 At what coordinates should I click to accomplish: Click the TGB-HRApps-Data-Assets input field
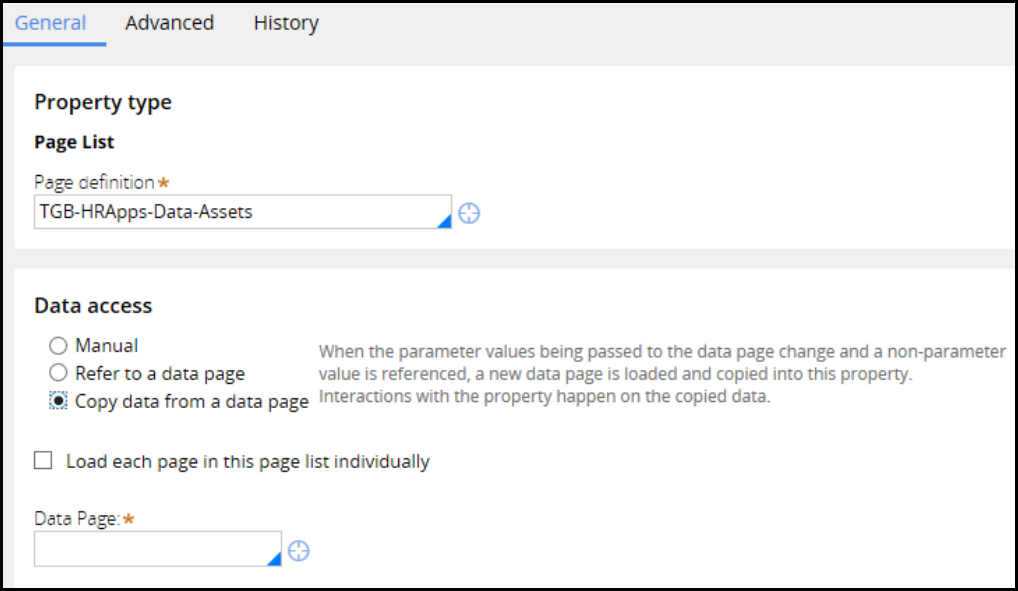[235, 212]
